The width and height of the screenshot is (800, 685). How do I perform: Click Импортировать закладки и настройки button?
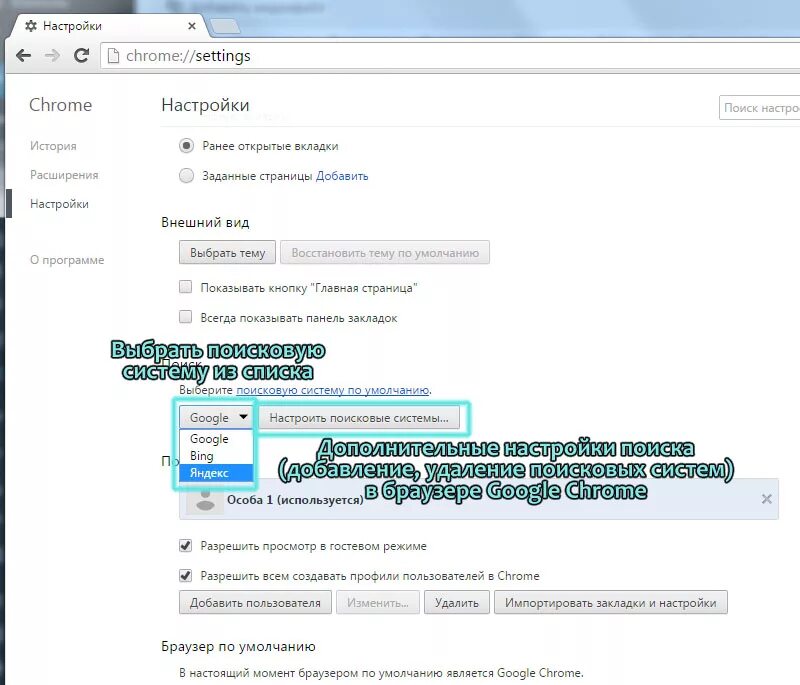(611, 602)
